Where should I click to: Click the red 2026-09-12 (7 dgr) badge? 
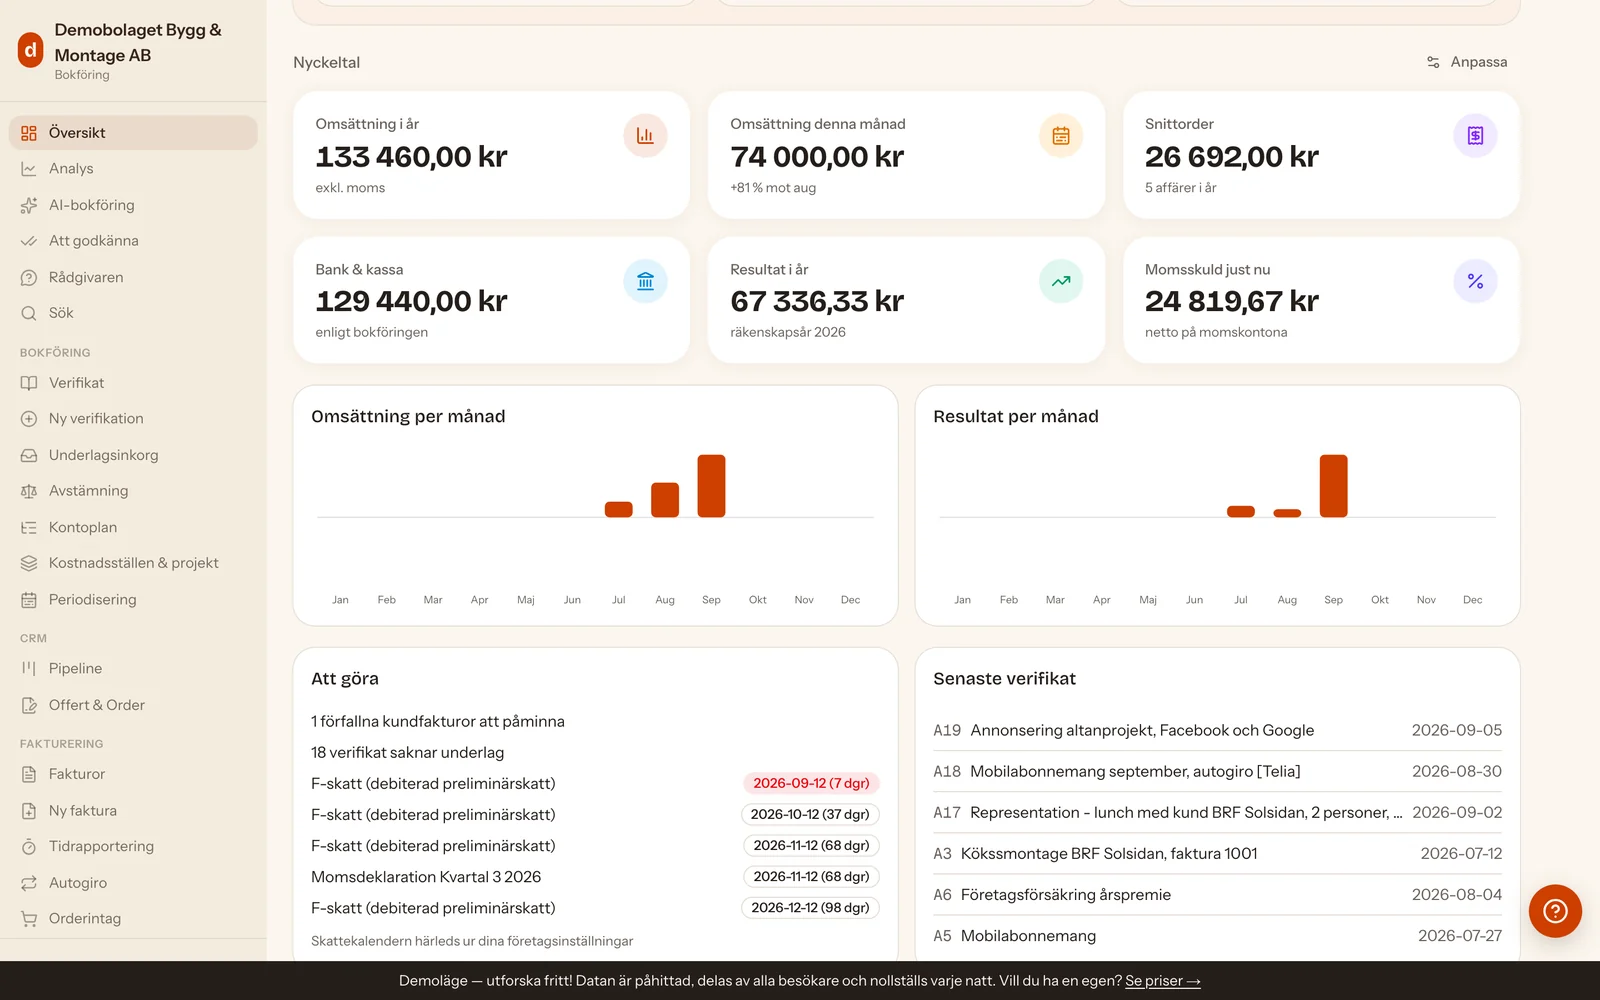tap(811, 783)
